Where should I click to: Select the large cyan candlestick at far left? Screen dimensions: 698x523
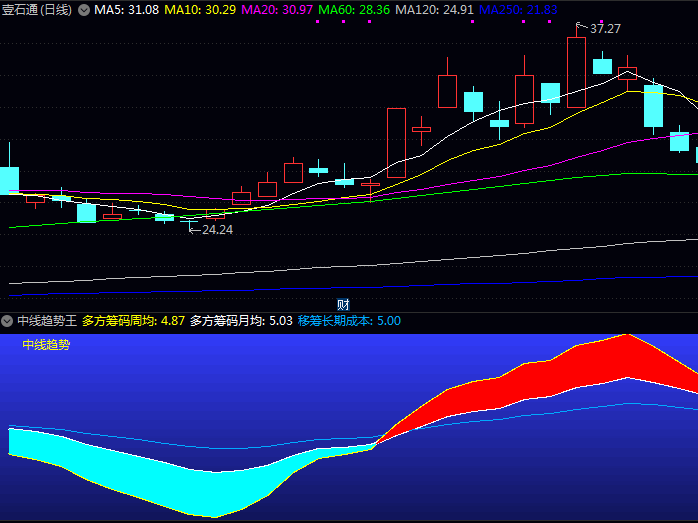(x=9, y=180)
